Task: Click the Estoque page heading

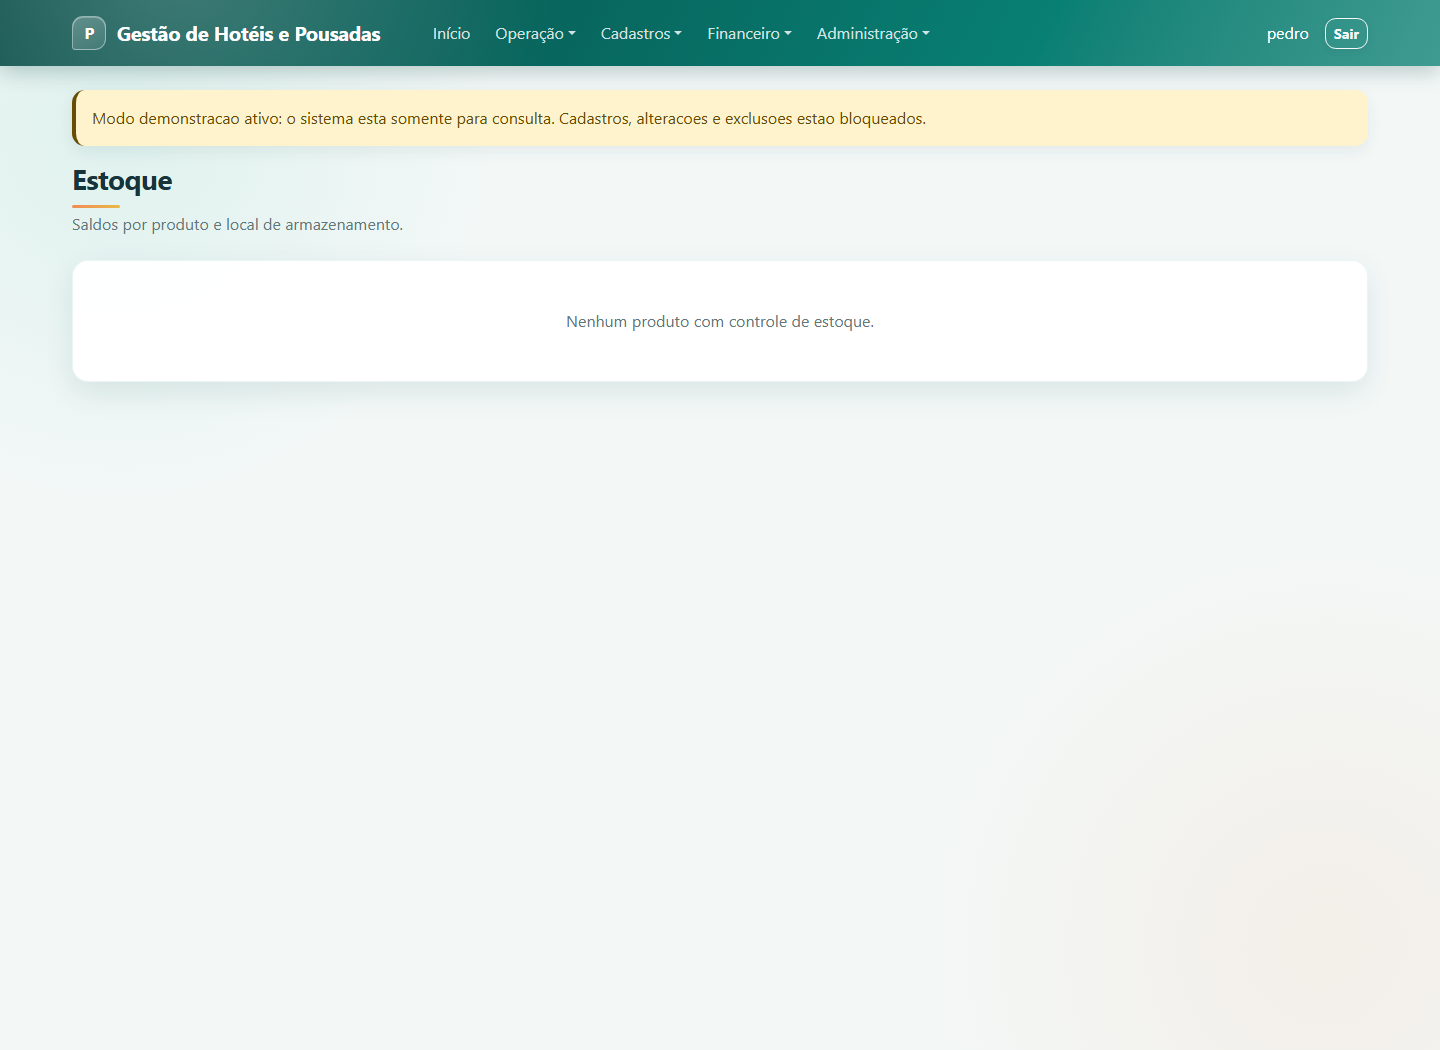Action: [x=122, y=180]
